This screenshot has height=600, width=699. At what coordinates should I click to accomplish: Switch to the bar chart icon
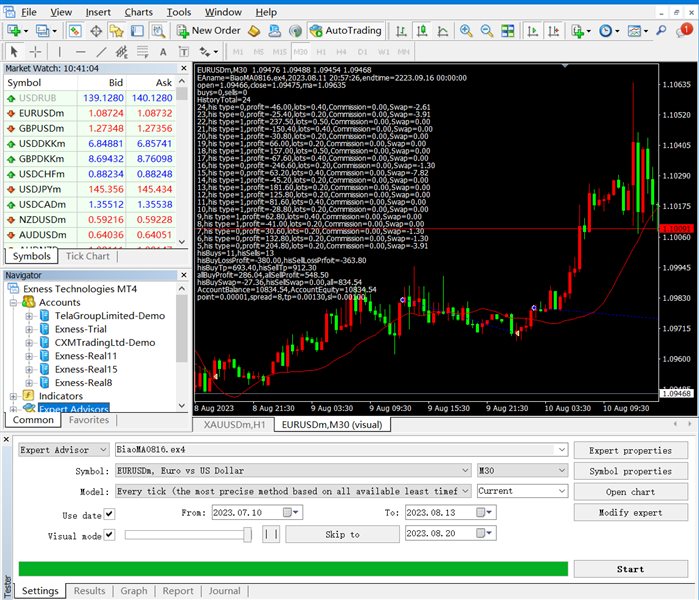click(x=401, y=31)
